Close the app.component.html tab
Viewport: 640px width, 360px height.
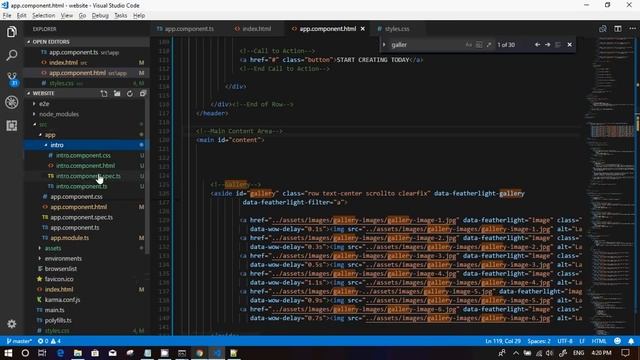click(362, 29)
